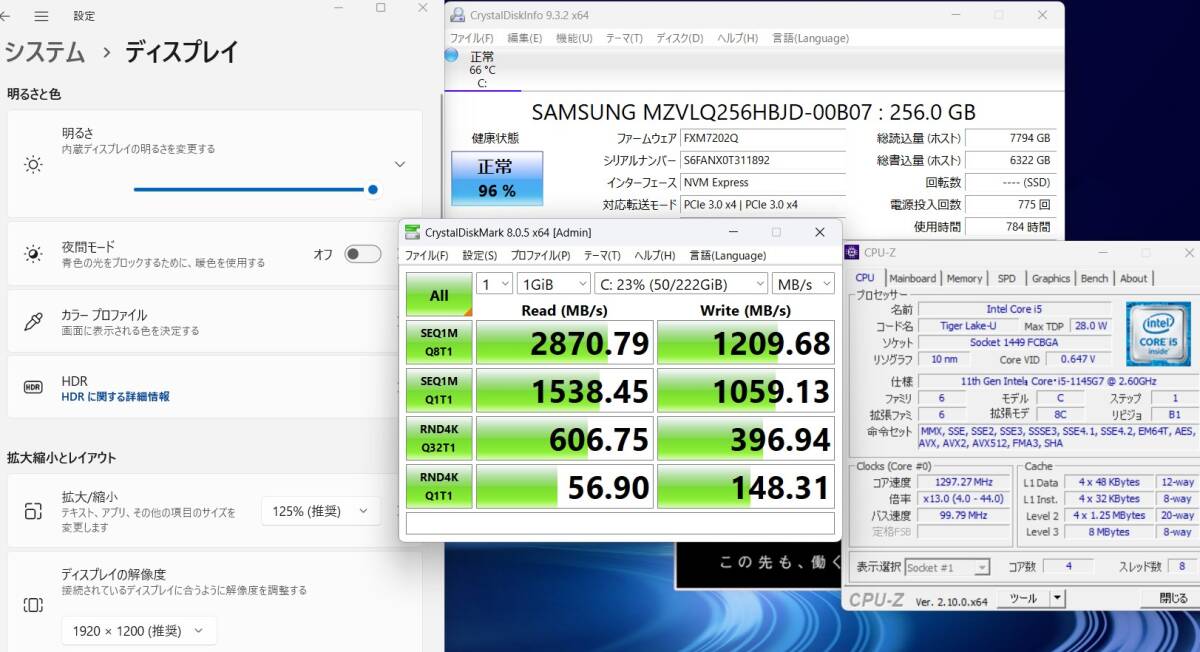
Task: Click the NVM Express interface field
Action: click(x=762, y=183)
